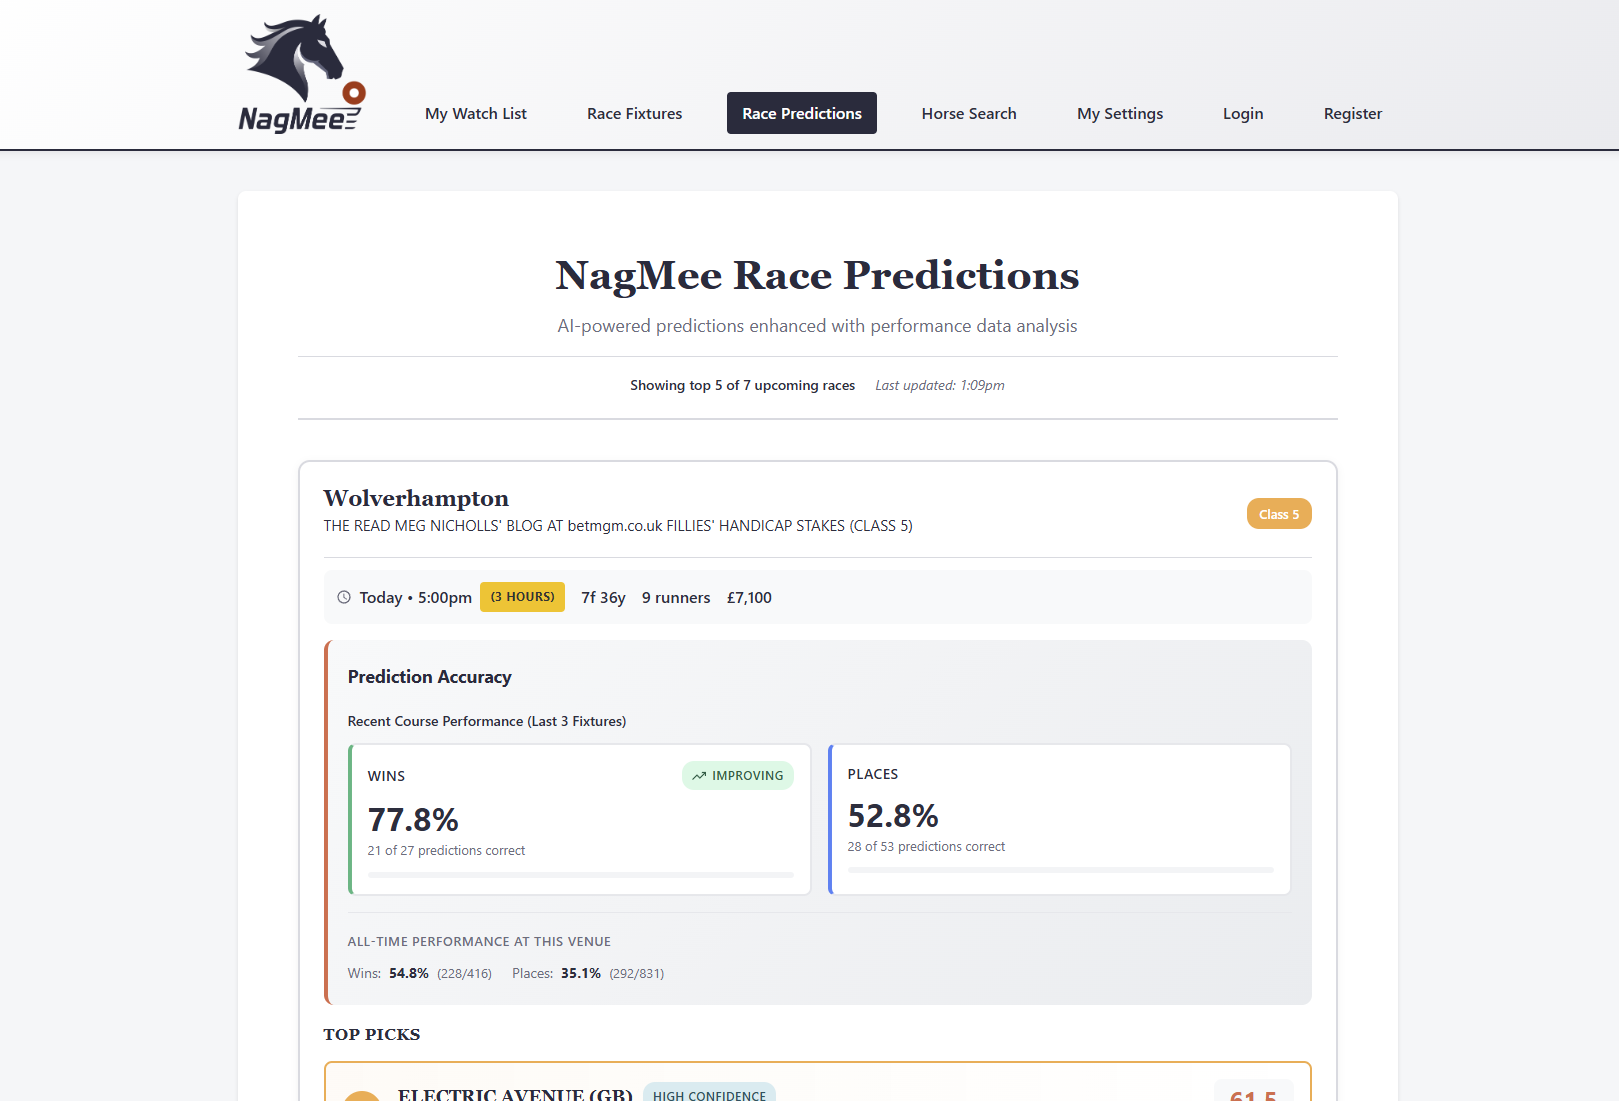Click the Wolverhampton race heading

pyautogui.click(x=416, y=498)
